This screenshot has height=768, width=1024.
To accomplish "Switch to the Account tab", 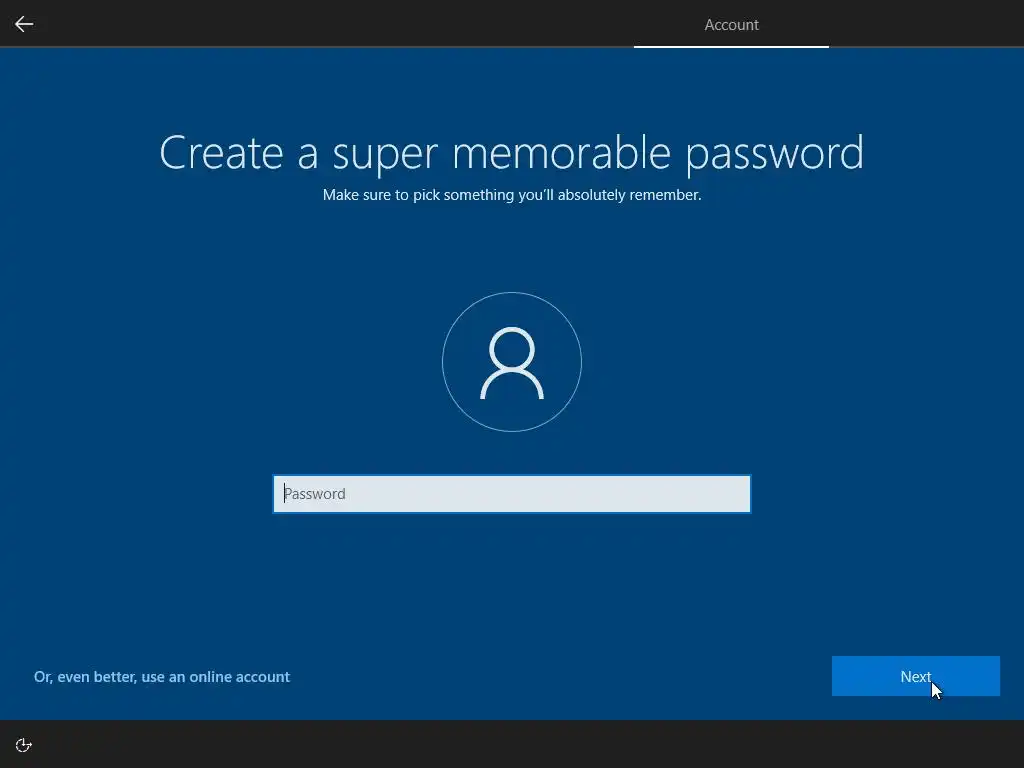I will click(x=731, y=25).
